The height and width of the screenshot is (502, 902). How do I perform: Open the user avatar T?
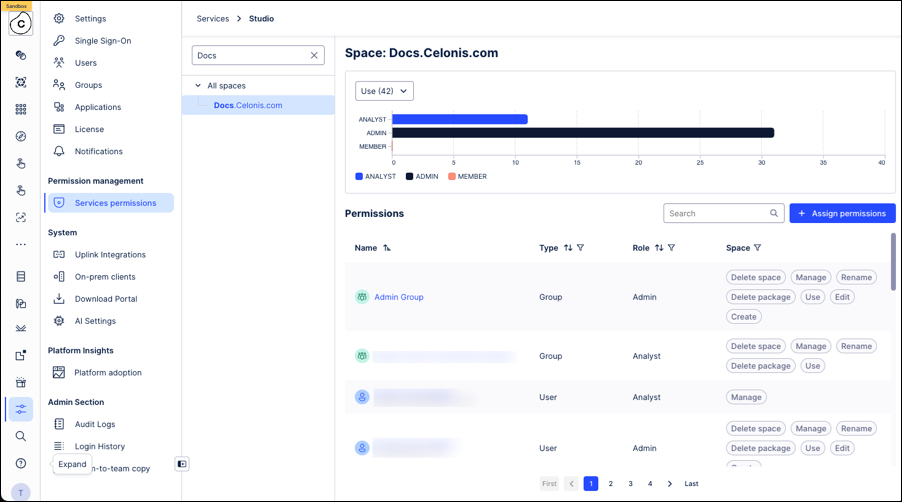pos(21,492)
